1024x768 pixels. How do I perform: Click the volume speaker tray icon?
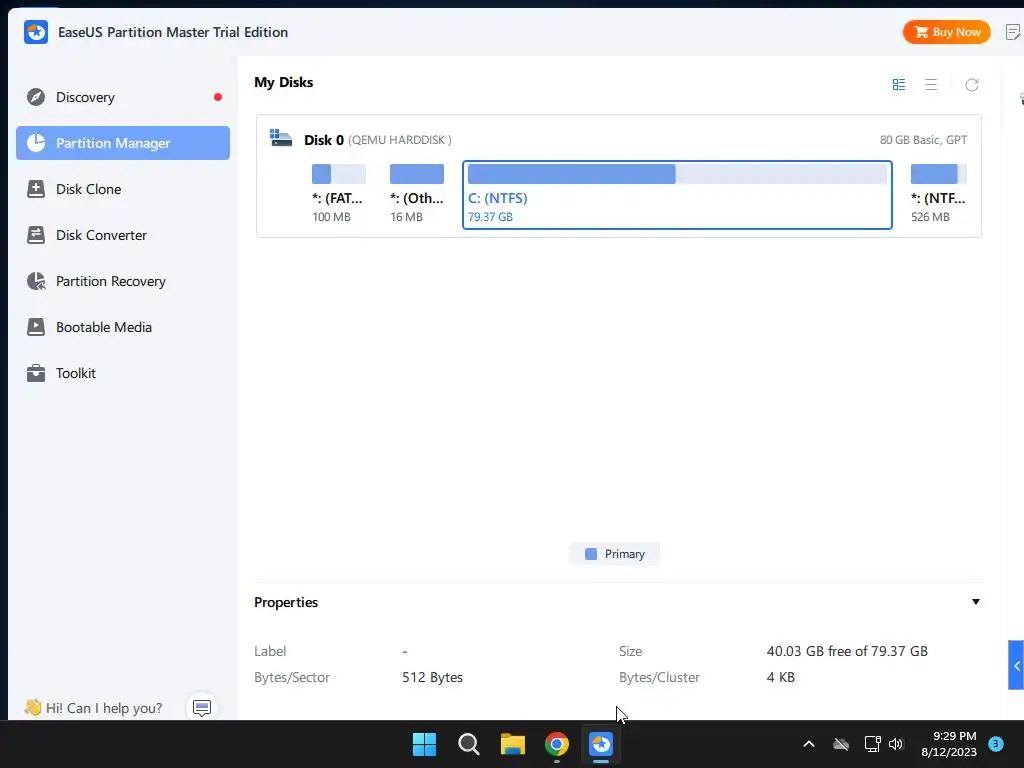tap(896, 744)
